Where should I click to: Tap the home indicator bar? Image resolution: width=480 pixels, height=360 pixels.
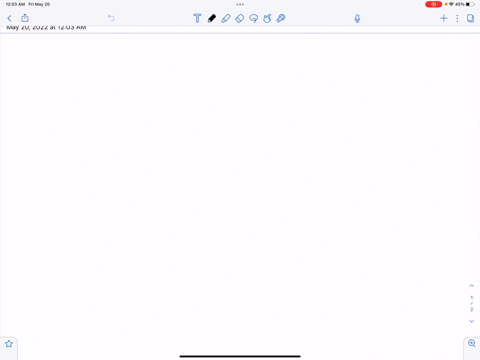[240, 356]
